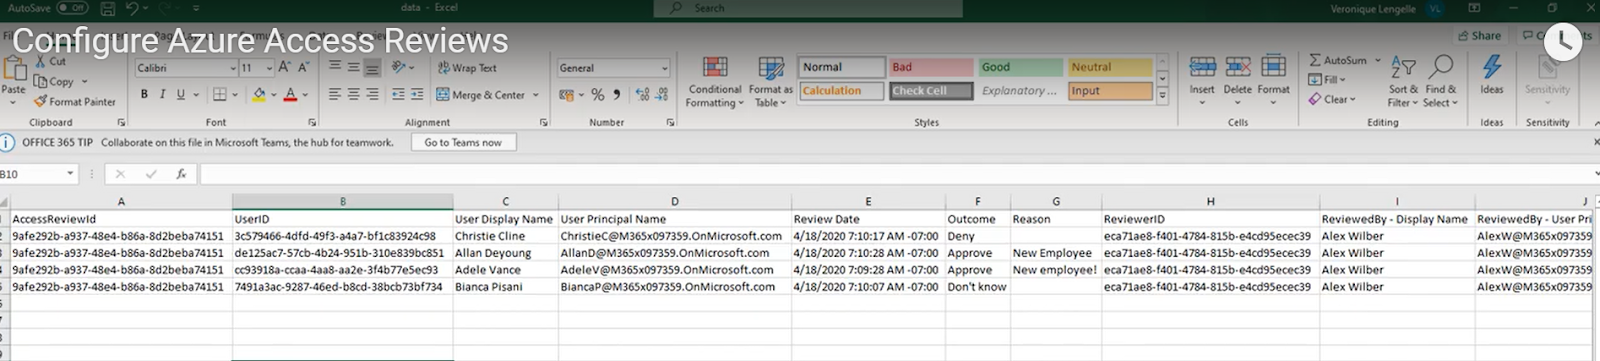Viewport: 1600px width, 361px height.
Task: Toggle Center horizontal alignment
Action: pos(353,94)
